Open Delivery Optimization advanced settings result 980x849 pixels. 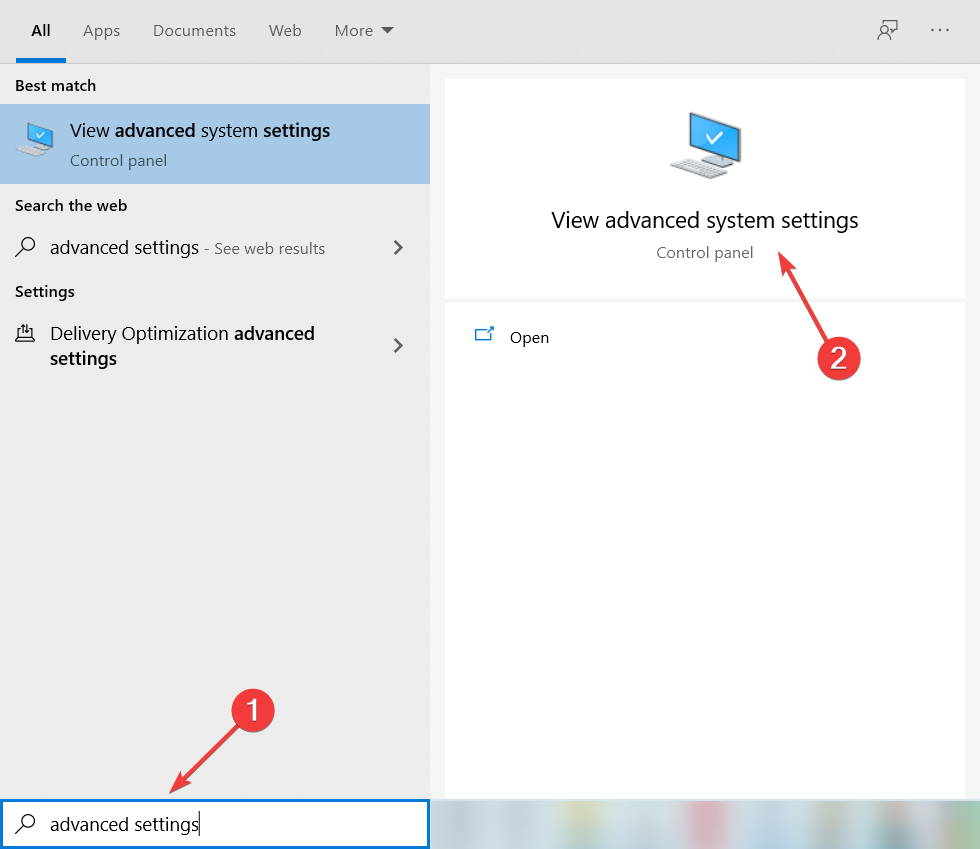click(215, 346)
